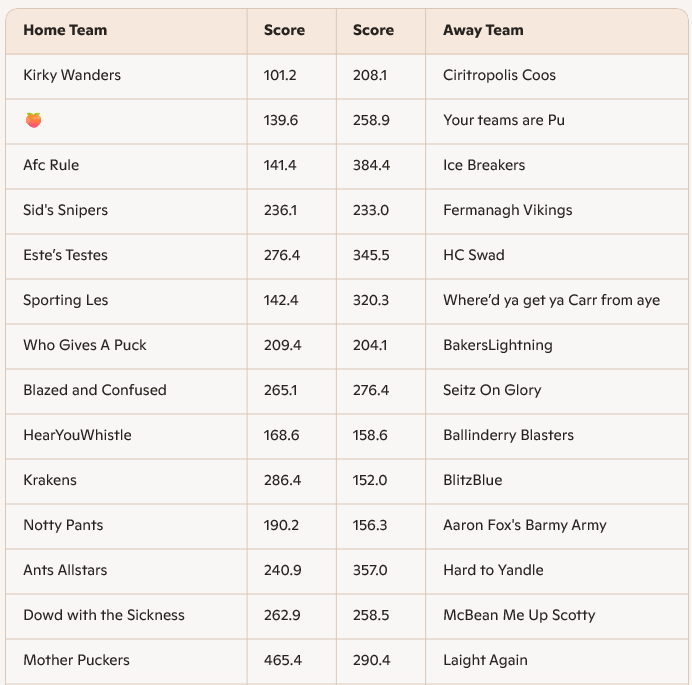Click the Home Team column header
The height and width of the screenshot is (685, 692).
(x=65, y=30)
